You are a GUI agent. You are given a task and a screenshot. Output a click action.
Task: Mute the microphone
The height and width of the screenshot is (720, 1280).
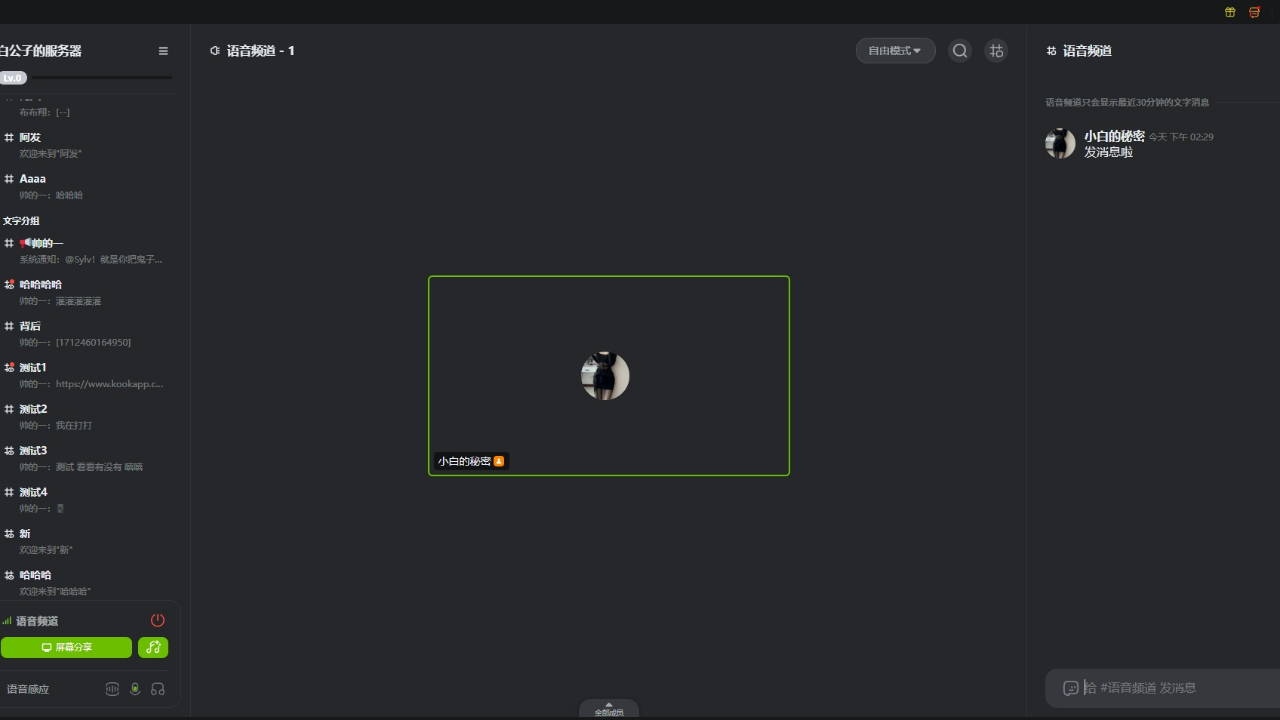pos(135,689)
